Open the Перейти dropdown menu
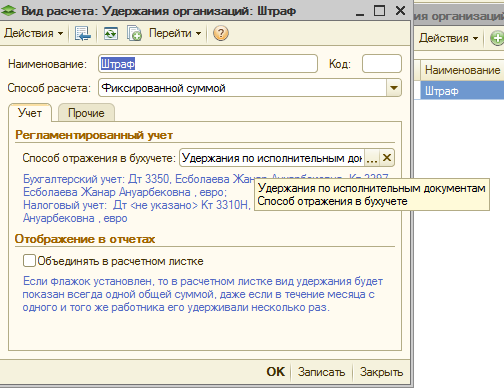Viewport: 504px width, 388px height. point(175,33)
